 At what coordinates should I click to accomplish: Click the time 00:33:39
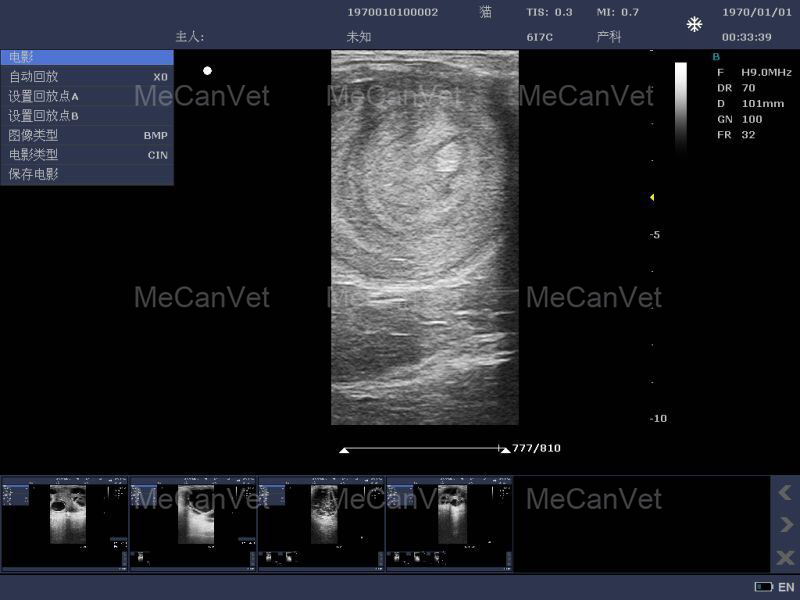click(x=746, y=37)
